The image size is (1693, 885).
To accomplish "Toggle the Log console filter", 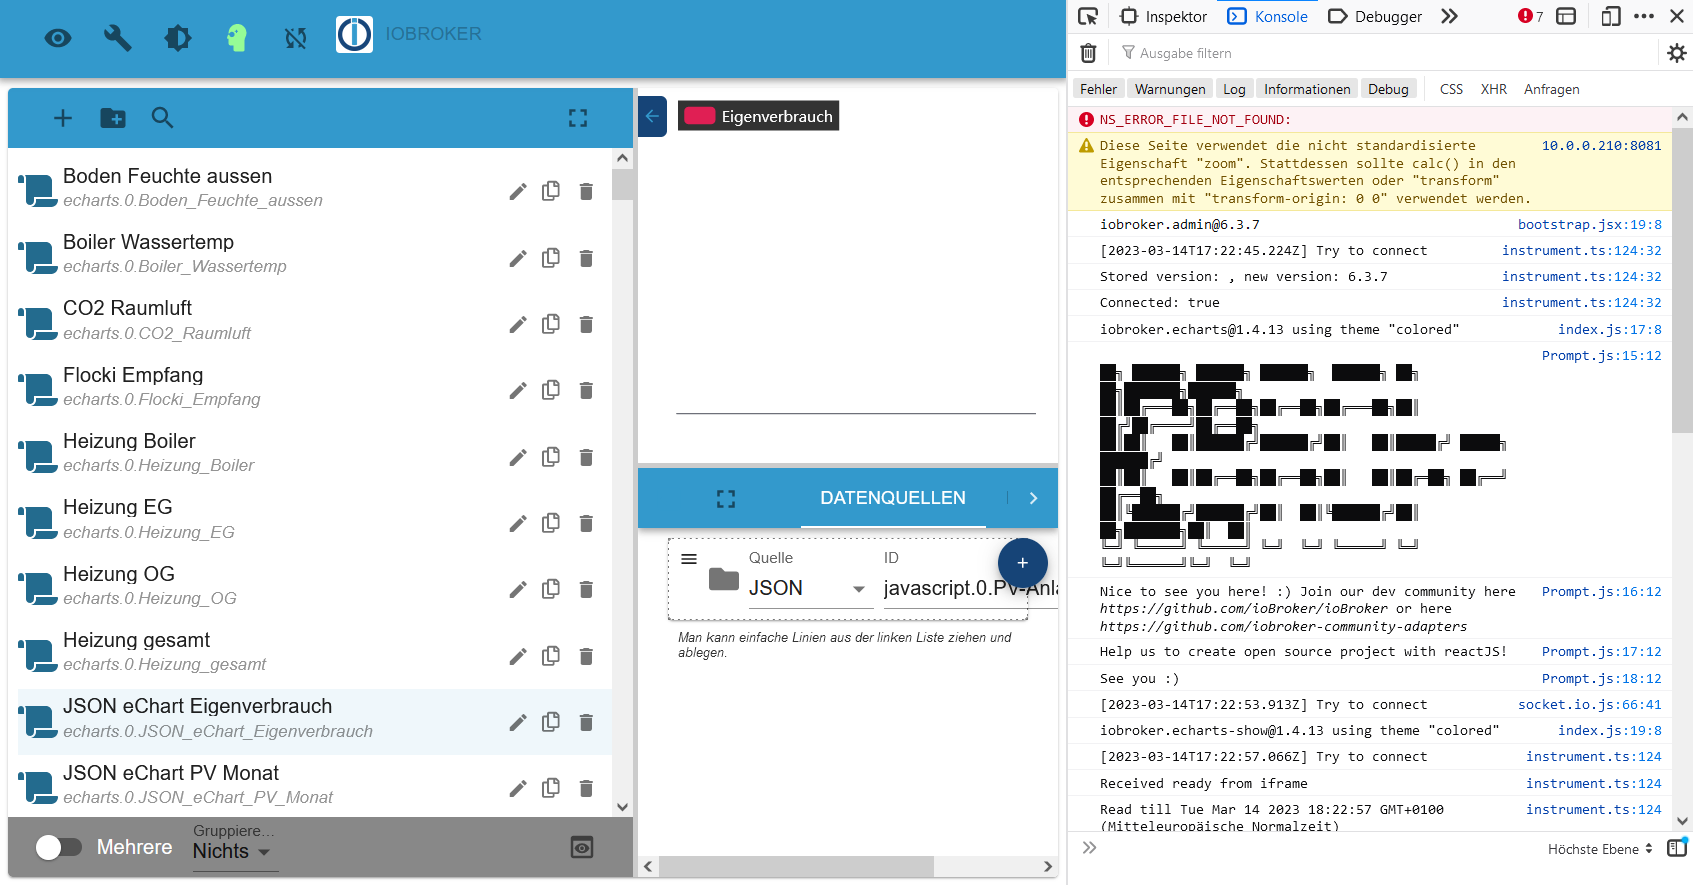I will 1234,89.
